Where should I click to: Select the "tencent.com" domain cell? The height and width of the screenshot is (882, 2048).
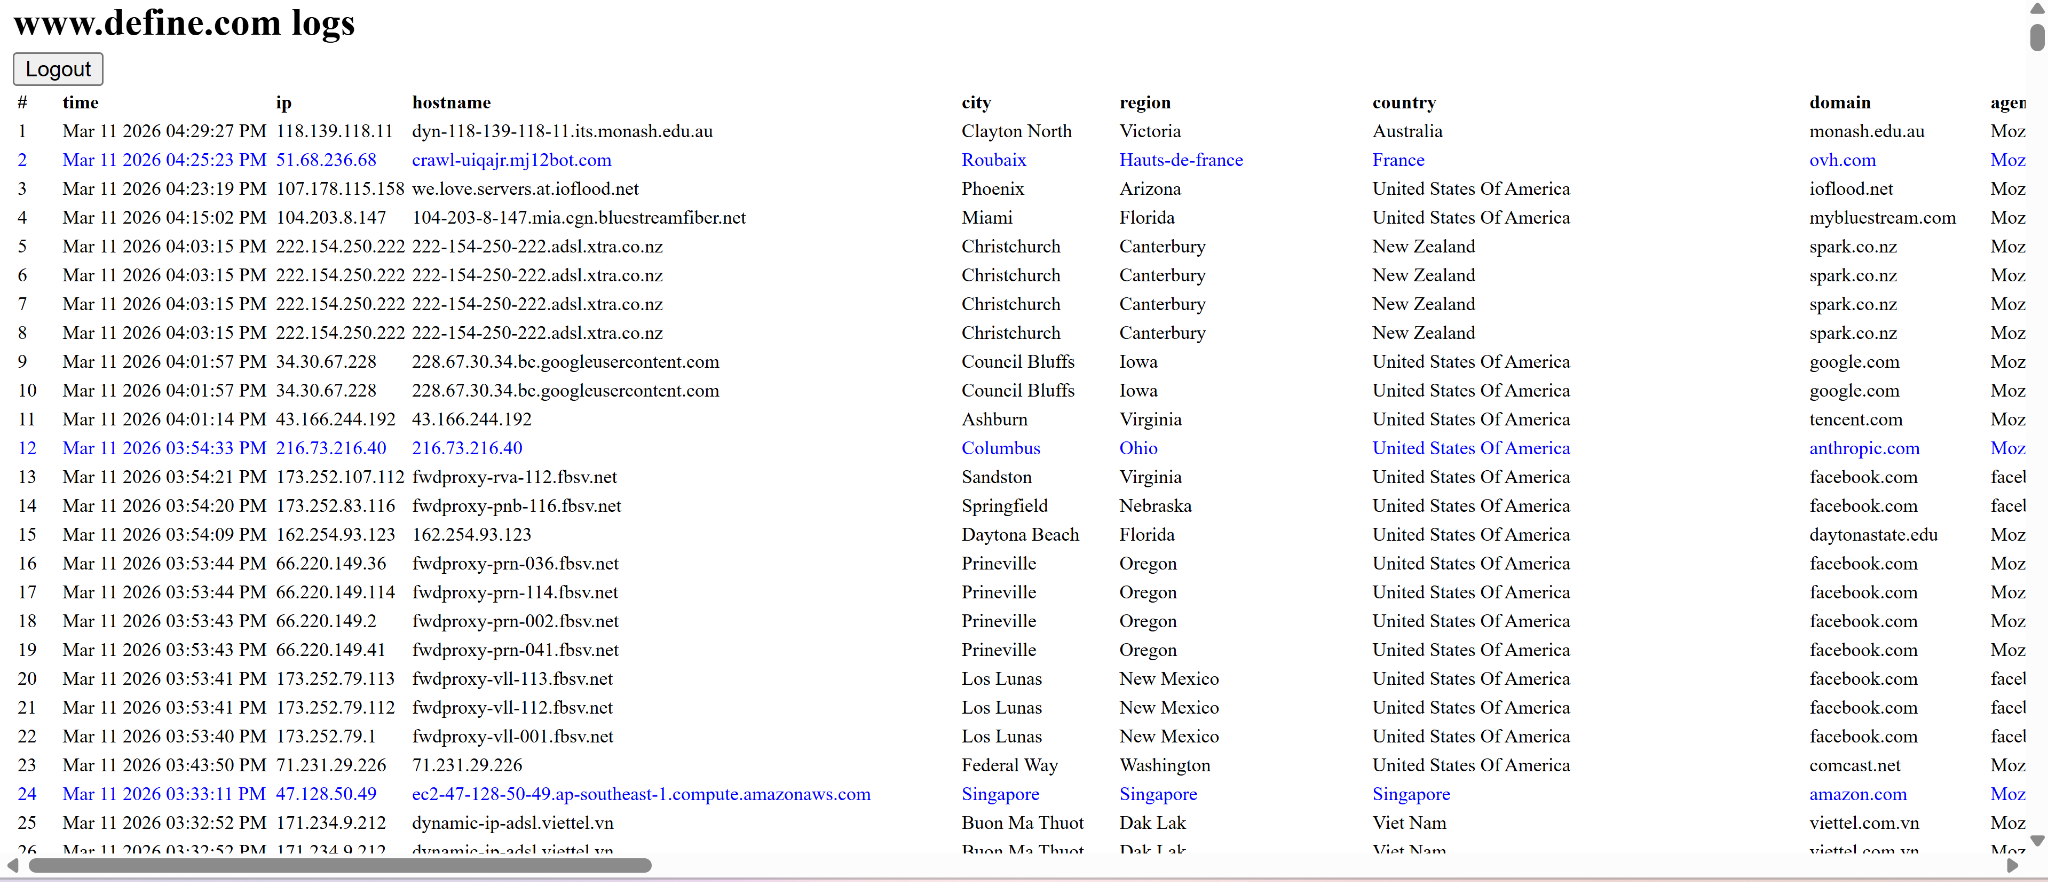[1856, 419]
